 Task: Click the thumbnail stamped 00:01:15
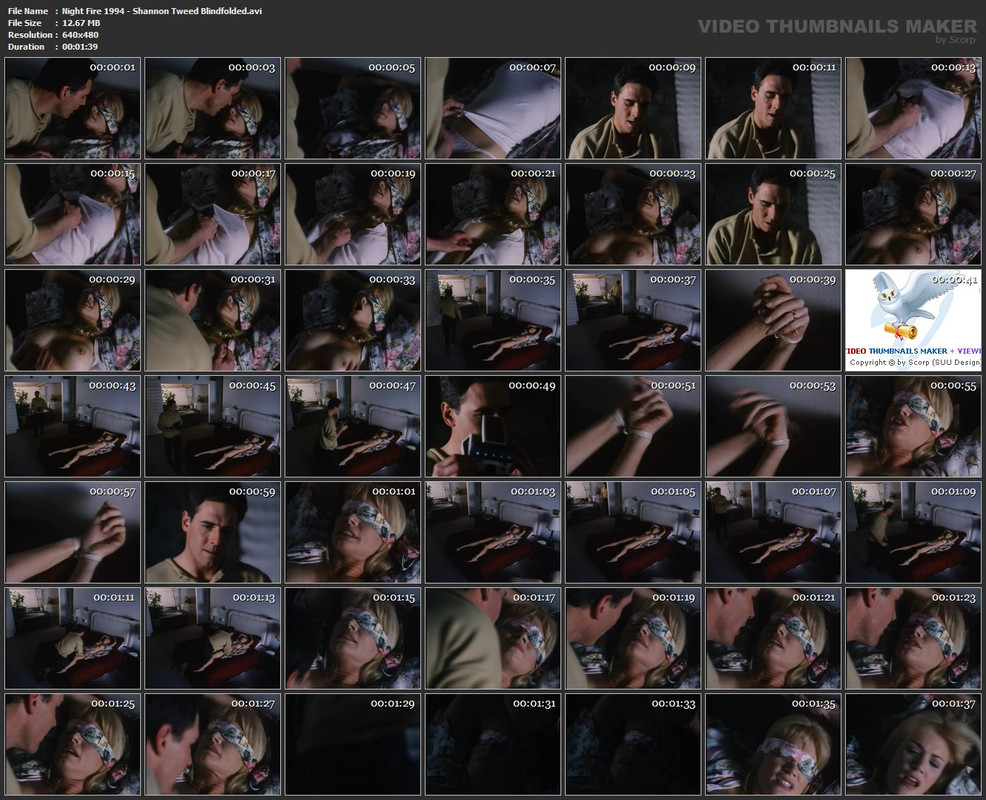(353, 638)
